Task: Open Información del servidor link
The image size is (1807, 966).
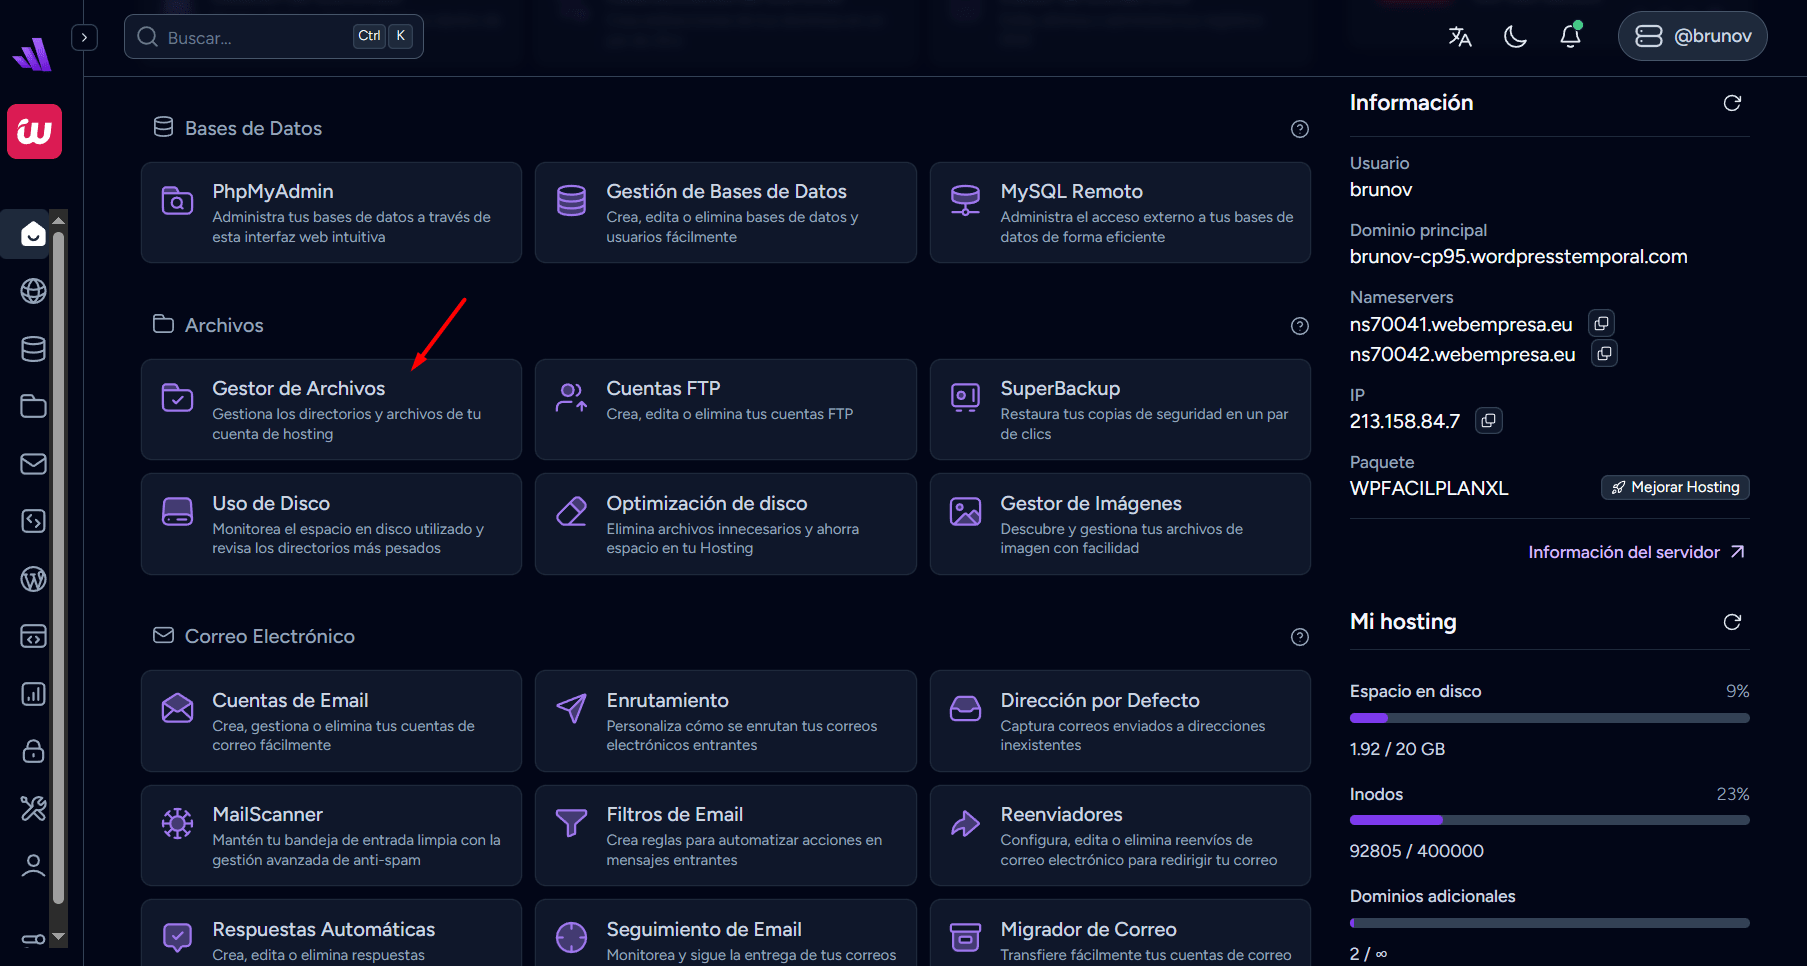Action: pyautogui.click(x=1635, y=552)
